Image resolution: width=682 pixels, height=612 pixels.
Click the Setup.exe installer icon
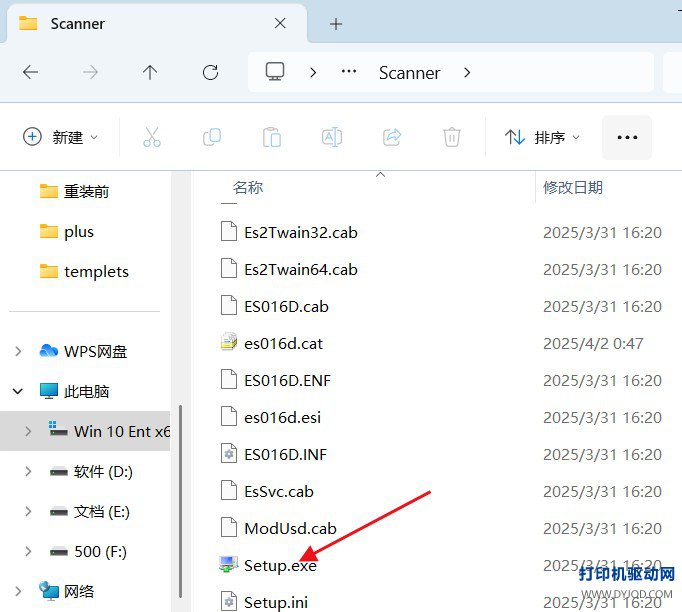229,565
